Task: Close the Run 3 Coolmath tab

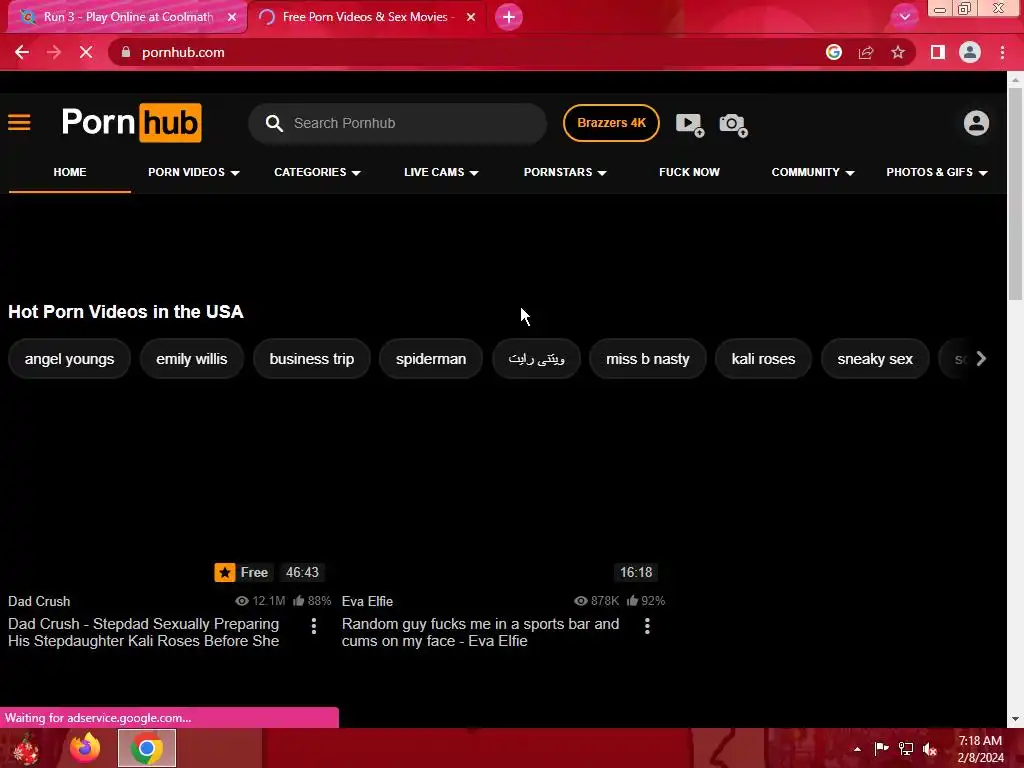Action: pos(232,17)
